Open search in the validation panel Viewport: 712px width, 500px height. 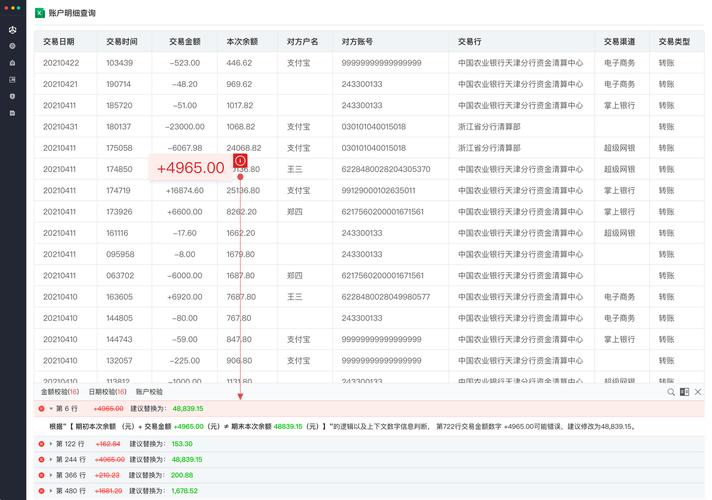(671, 391)
